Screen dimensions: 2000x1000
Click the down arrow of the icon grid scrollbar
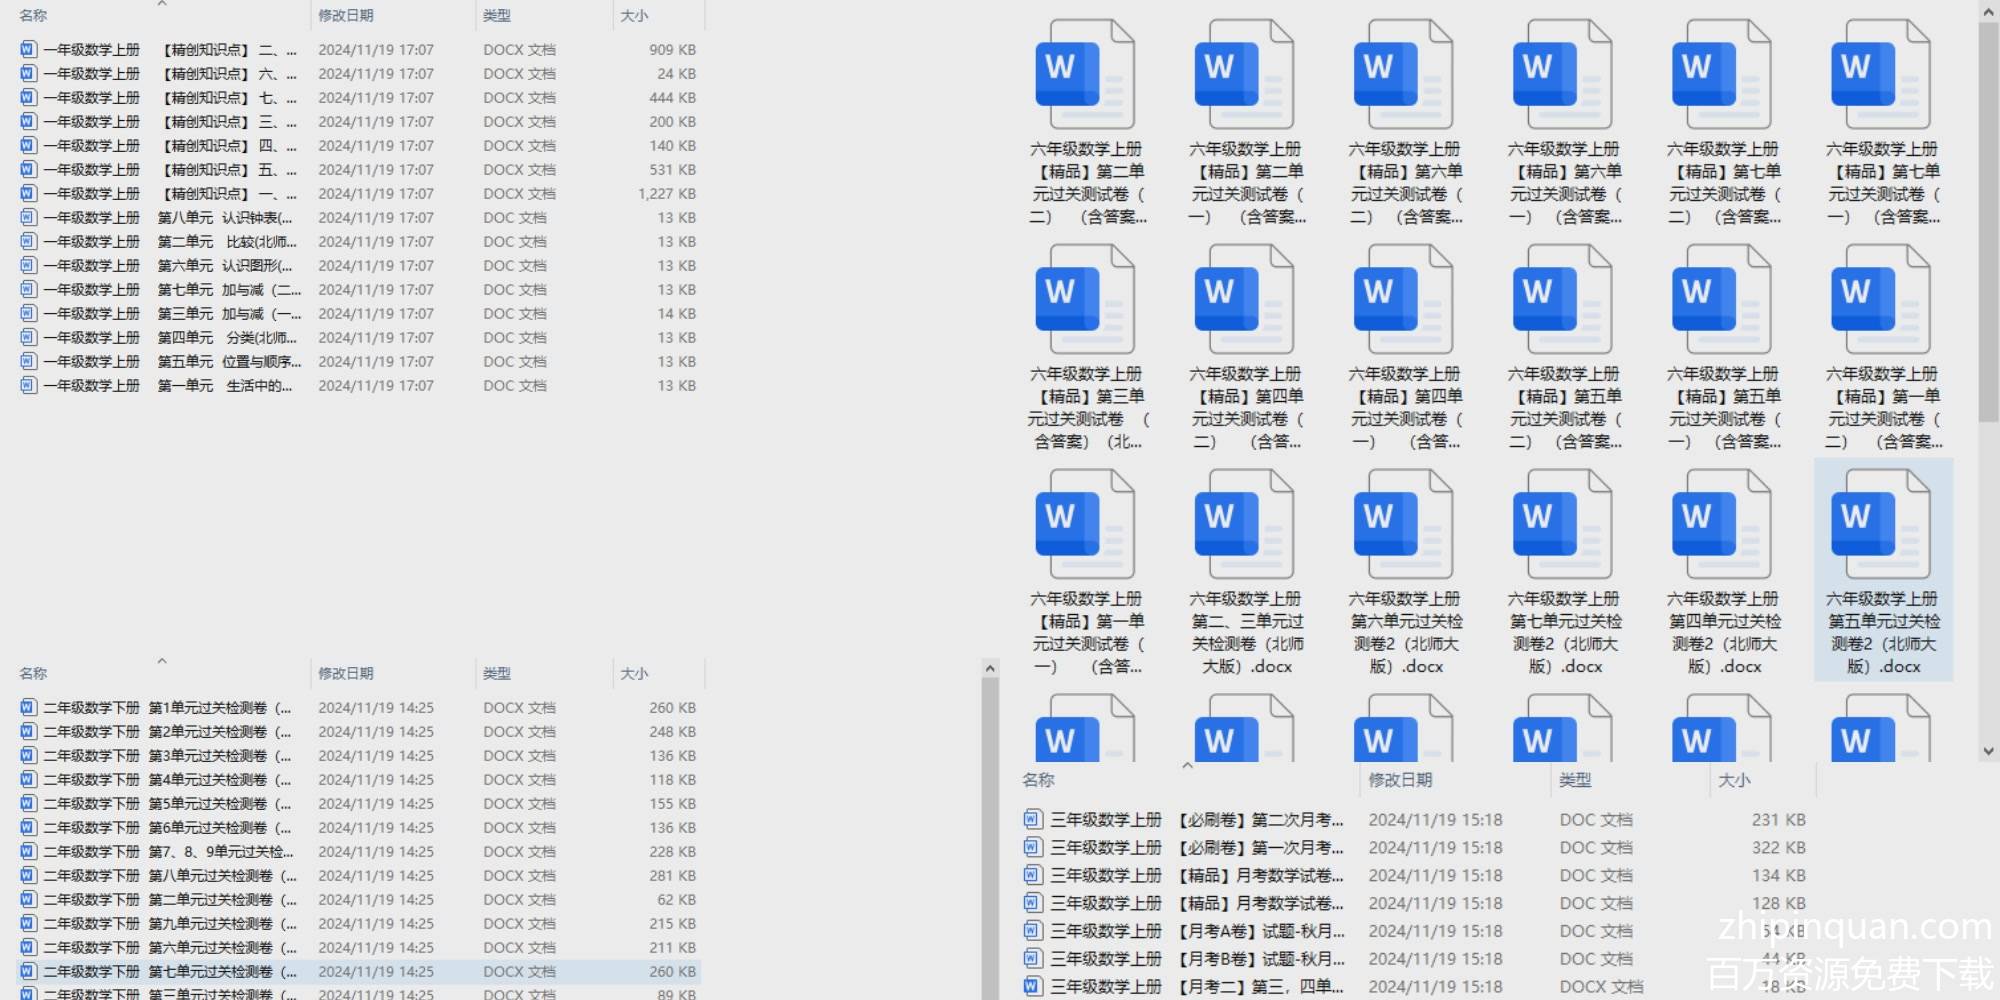(1988, 751)
